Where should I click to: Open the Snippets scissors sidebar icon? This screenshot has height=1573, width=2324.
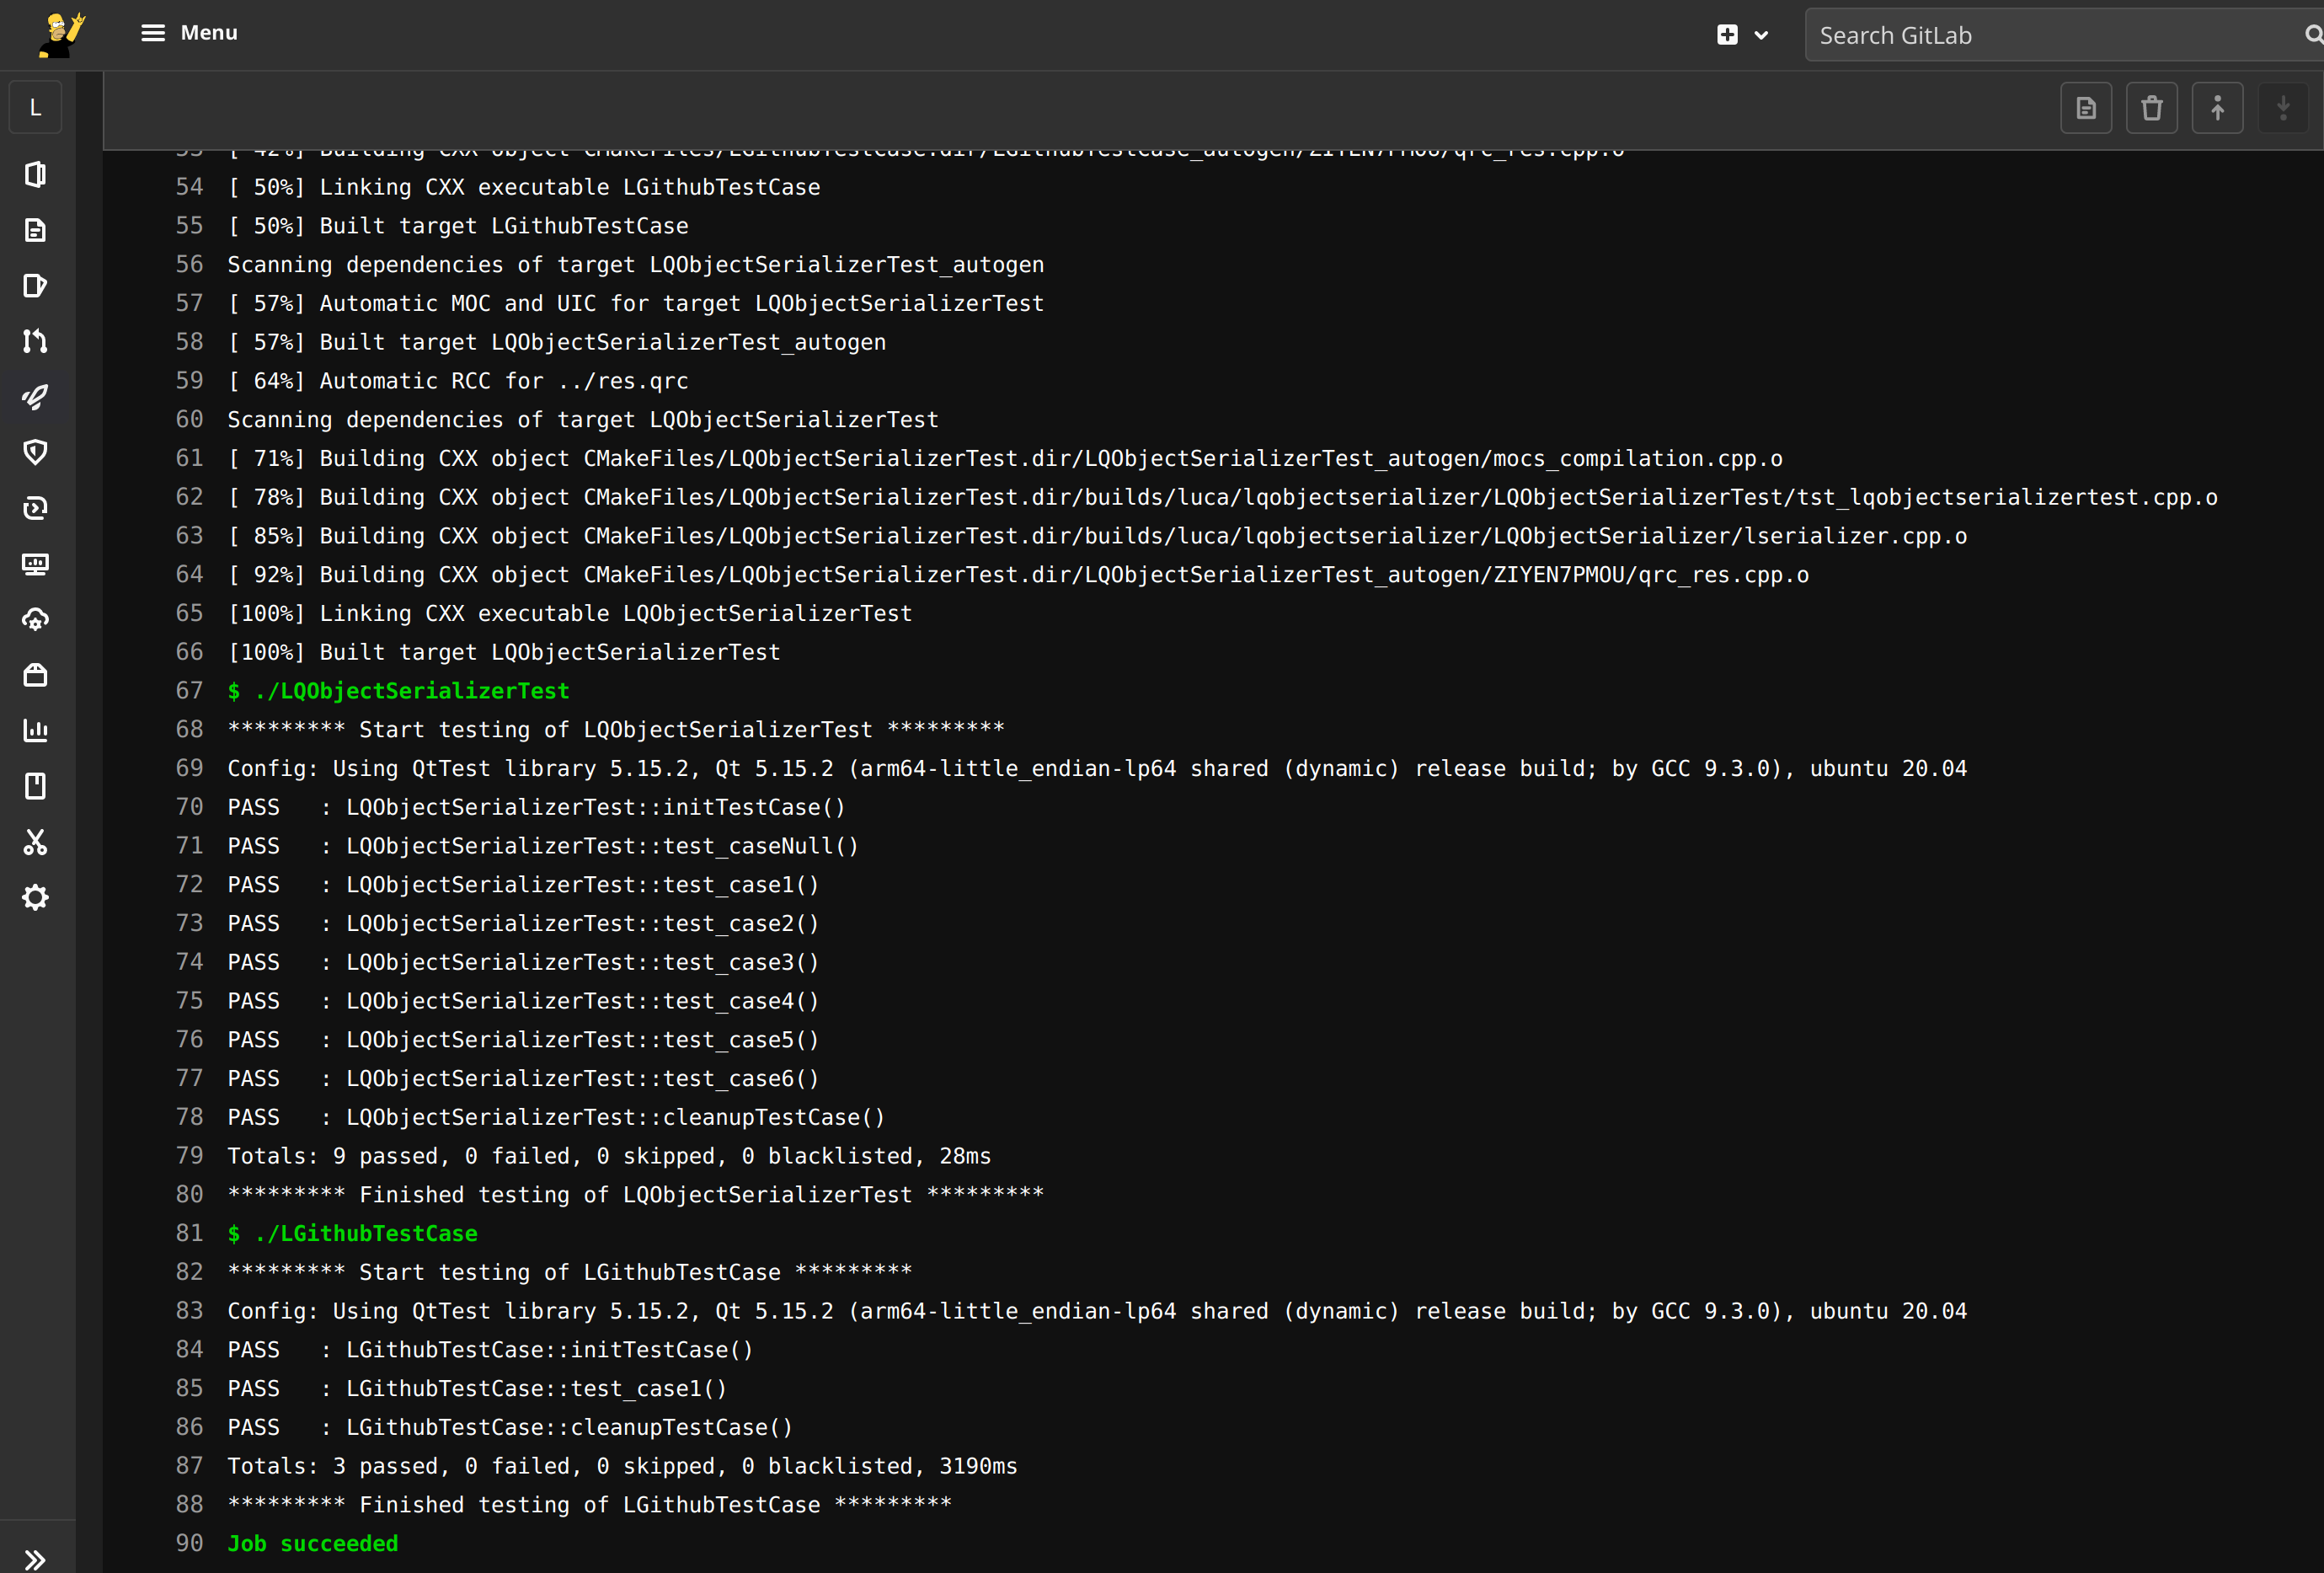35,842
